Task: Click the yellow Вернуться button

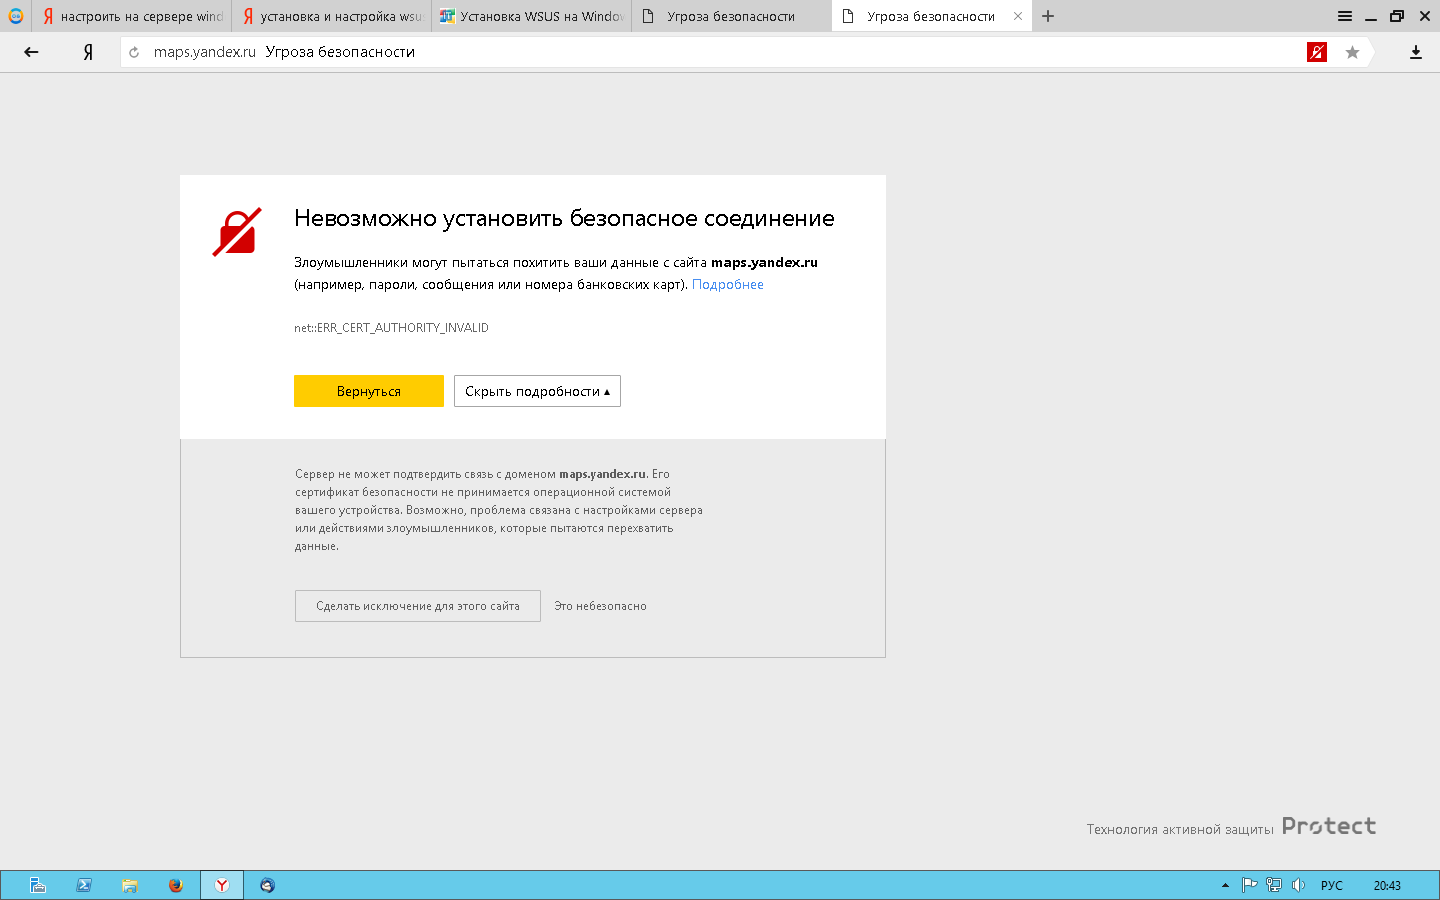Action: pos(369,391)
